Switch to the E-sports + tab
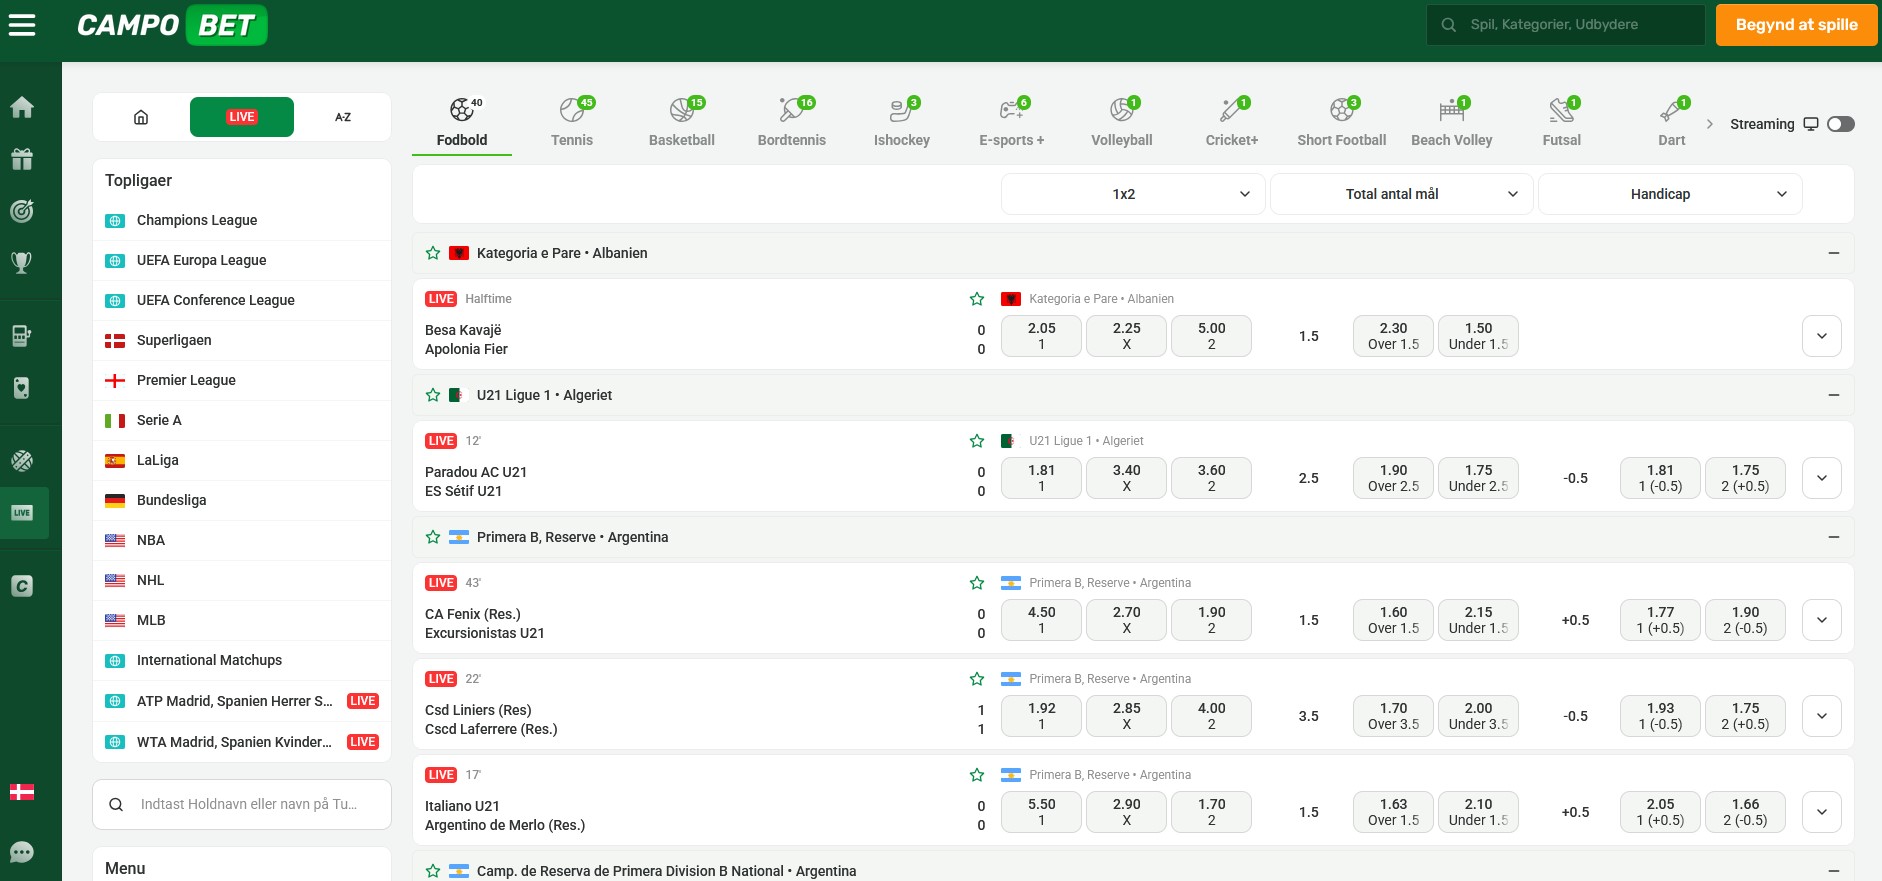Screen dimensions: 1882x881 tap(1012, 123)
